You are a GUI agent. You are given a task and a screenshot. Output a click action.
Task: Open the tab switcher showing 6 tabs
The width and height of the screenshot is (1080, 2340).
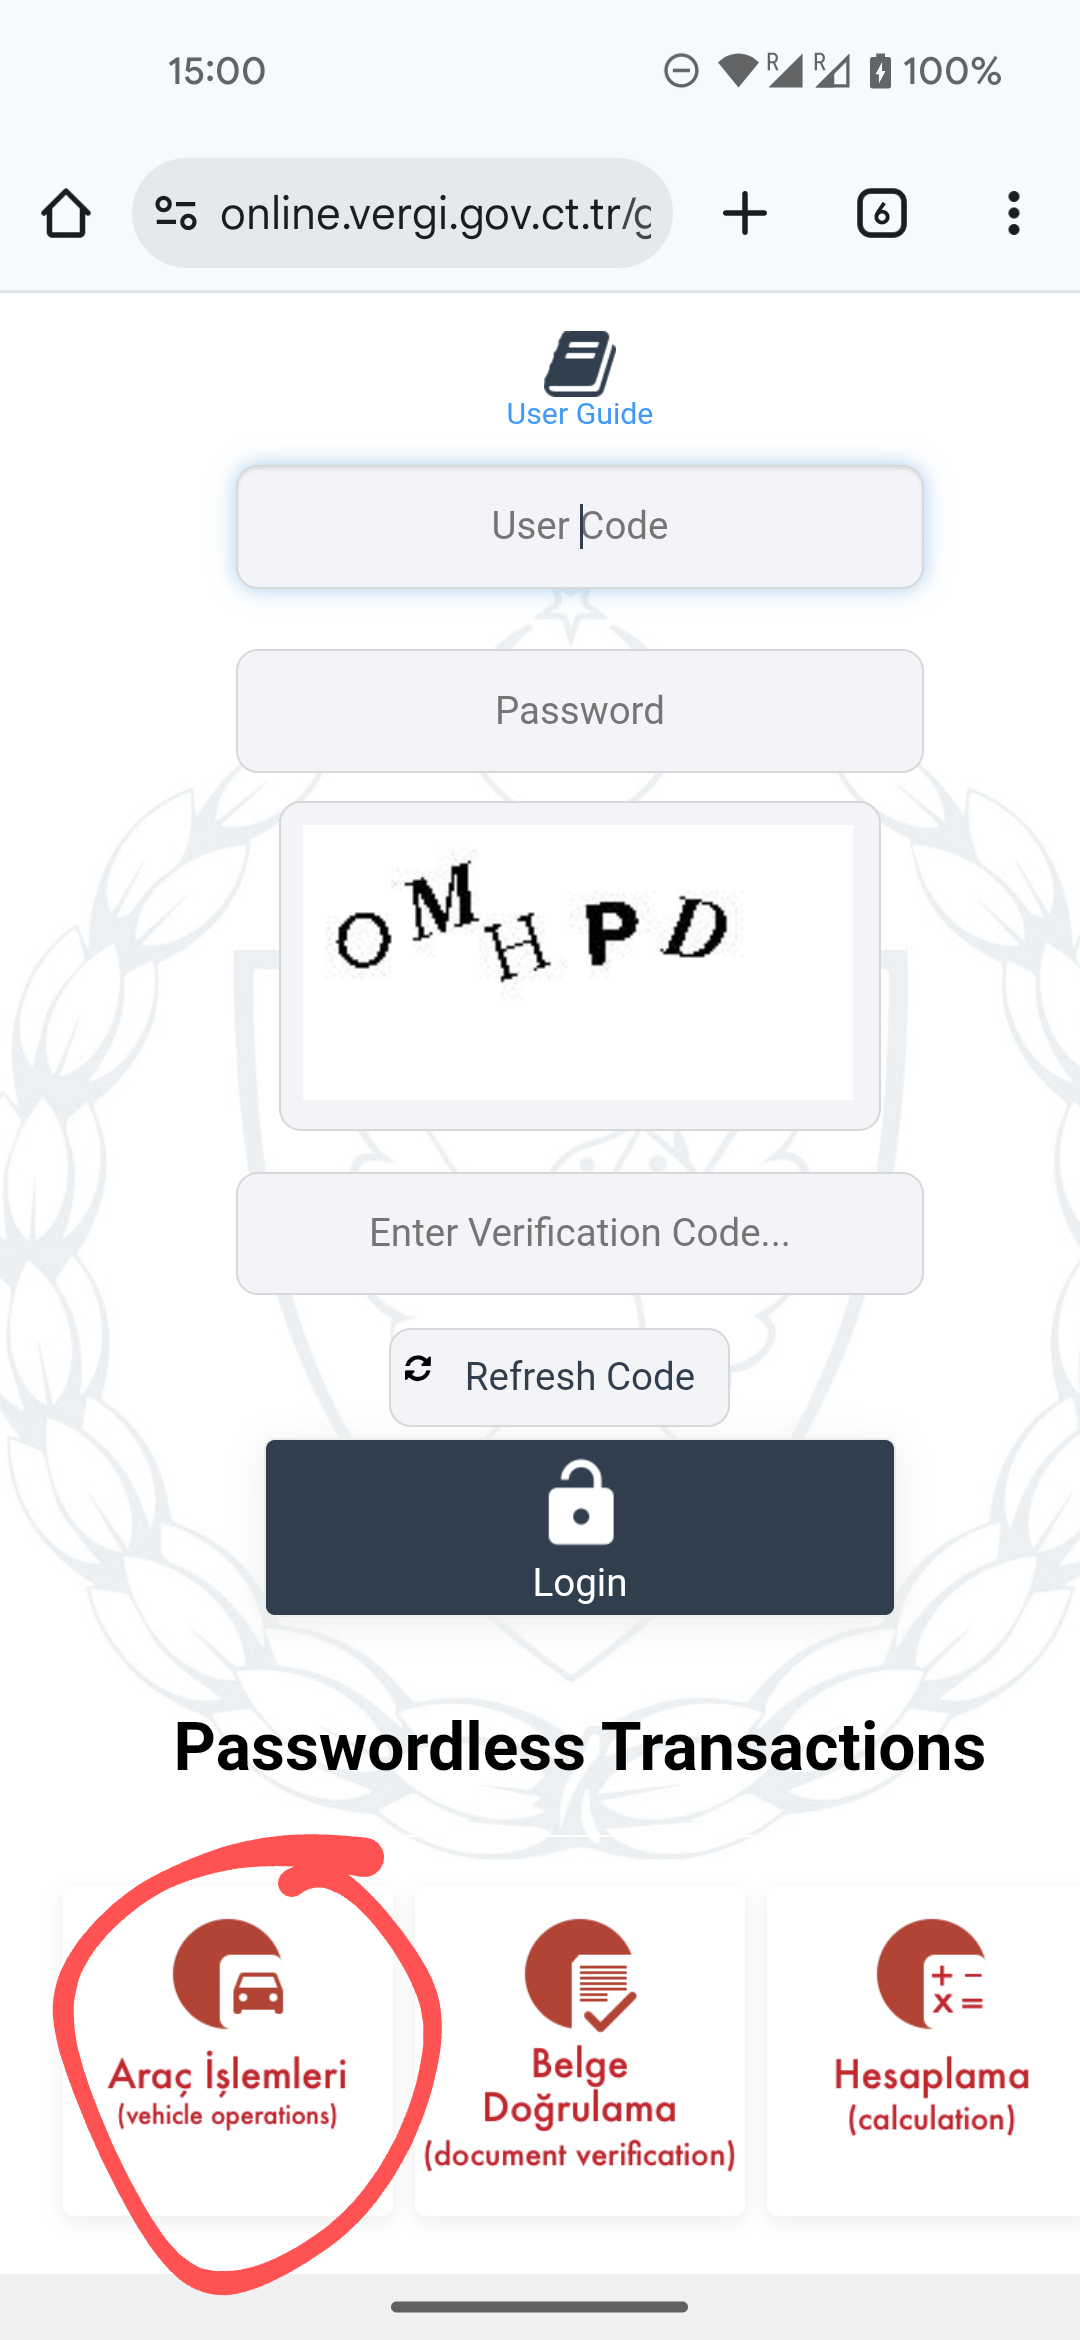click(881, 214)
